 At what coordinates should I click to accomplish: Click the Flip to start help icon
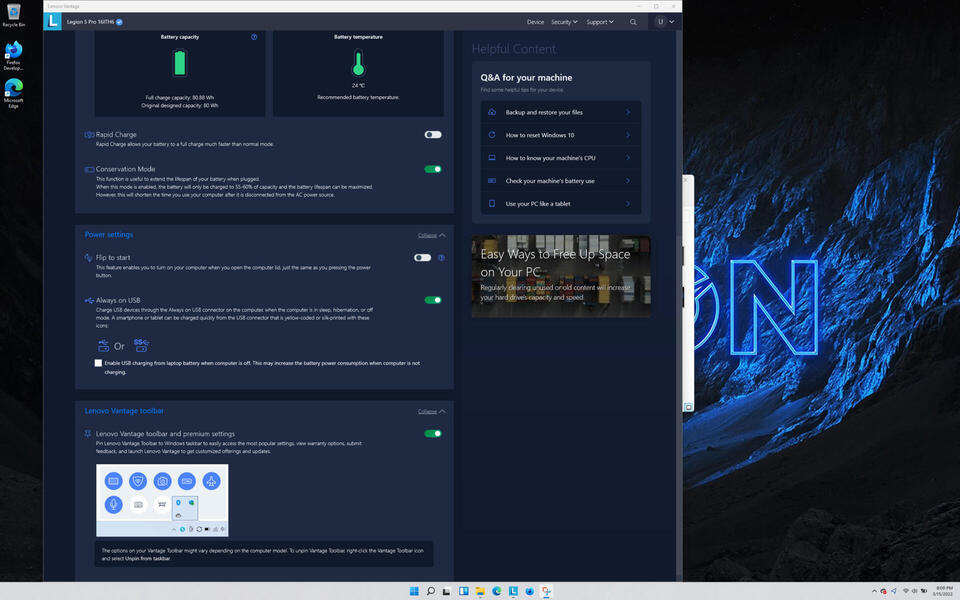pos(441,258)
